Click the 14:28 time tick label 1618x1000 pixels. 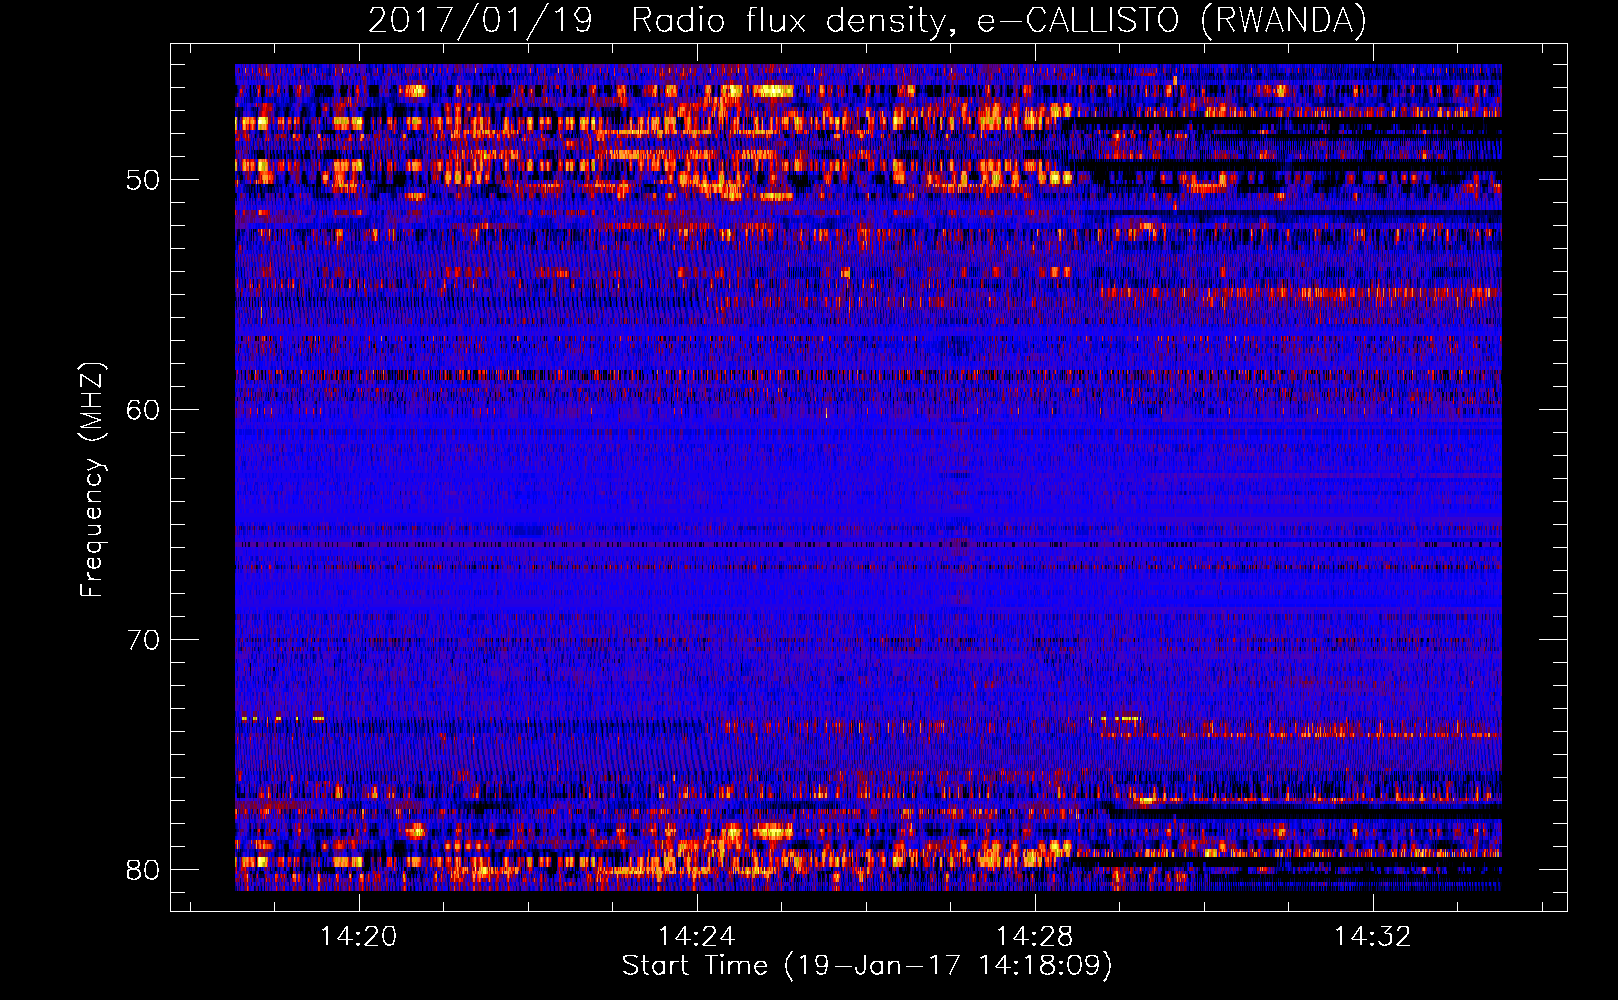pyautogui.click(x=1034, y=937)
